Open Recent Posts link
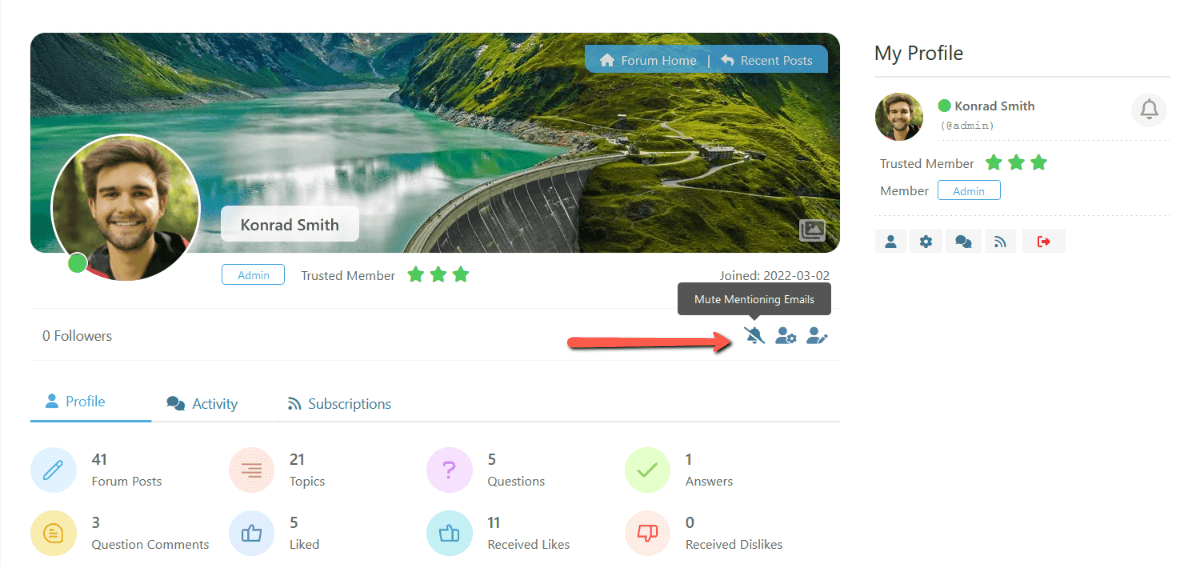 767,60
